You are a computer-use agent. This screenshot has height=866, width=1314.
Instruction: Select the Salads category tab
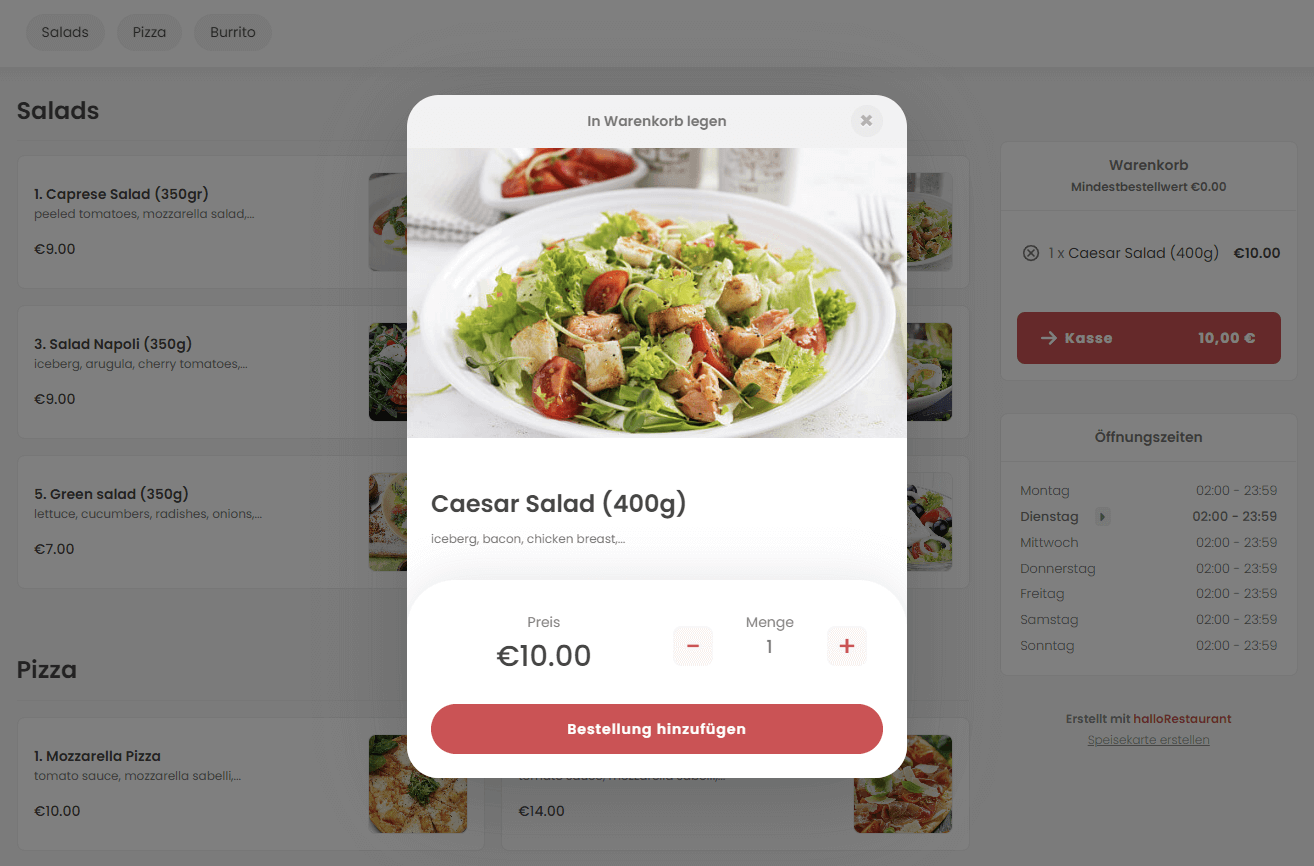(x=65, y=32)
